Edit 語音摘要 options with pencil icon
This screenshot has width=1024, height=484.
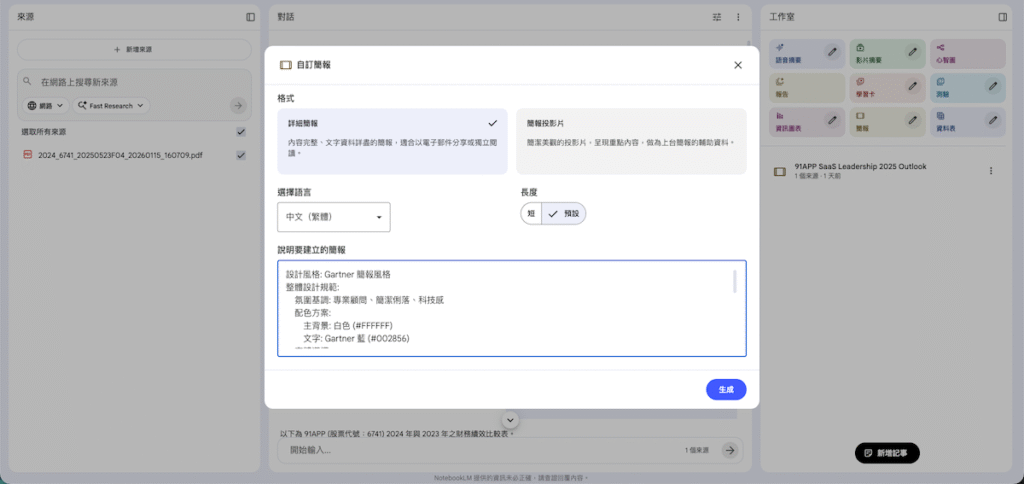tap(831, 52)
